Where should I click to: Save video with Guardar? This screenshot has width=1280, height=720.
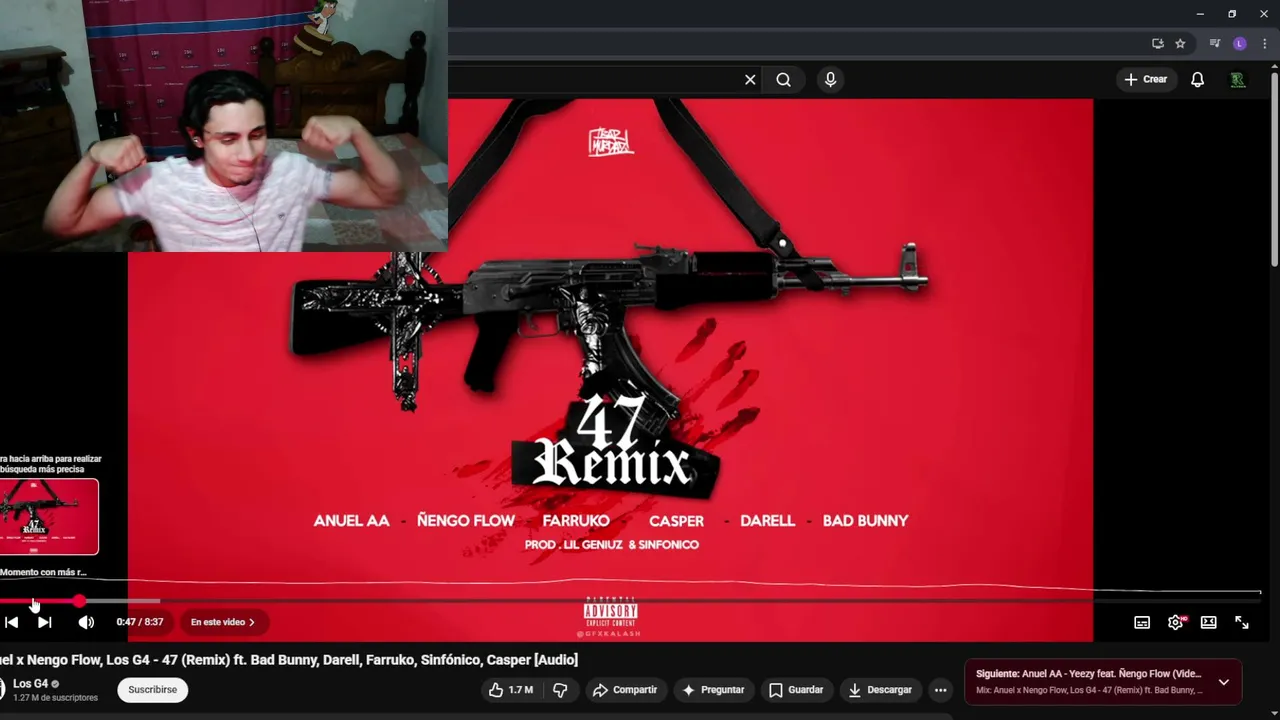(x=796, y=690)
